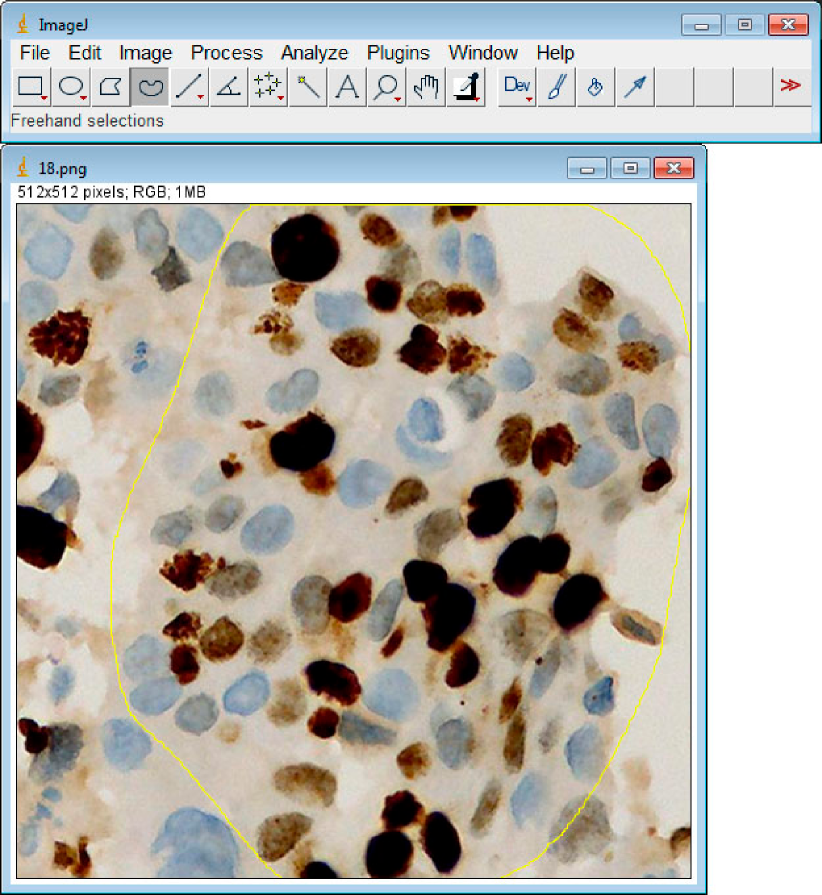Expand the More Tools red arrows menu
The height and width of the screenshot is (895, 822).
pyautogui.click(x=790, y=87)
